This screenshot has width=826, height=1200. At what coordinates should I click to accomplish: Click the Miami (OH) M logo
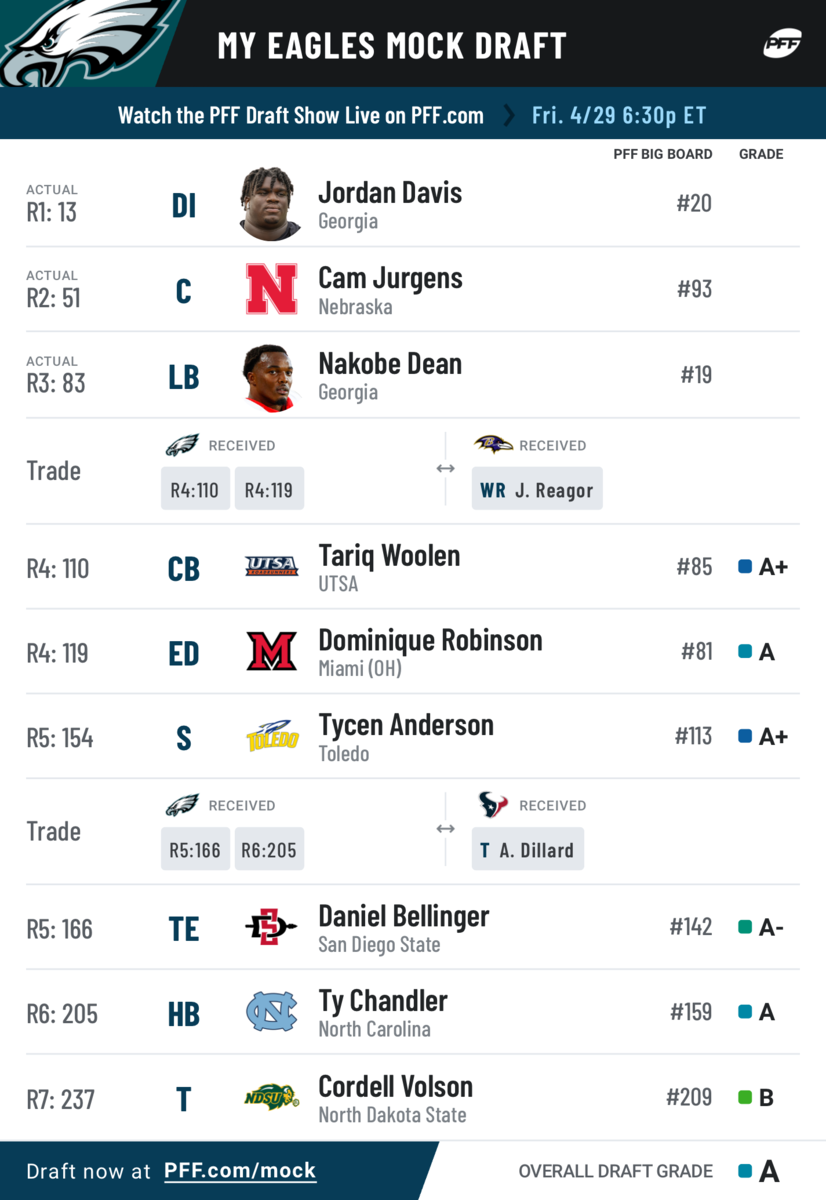pos(271,651)
